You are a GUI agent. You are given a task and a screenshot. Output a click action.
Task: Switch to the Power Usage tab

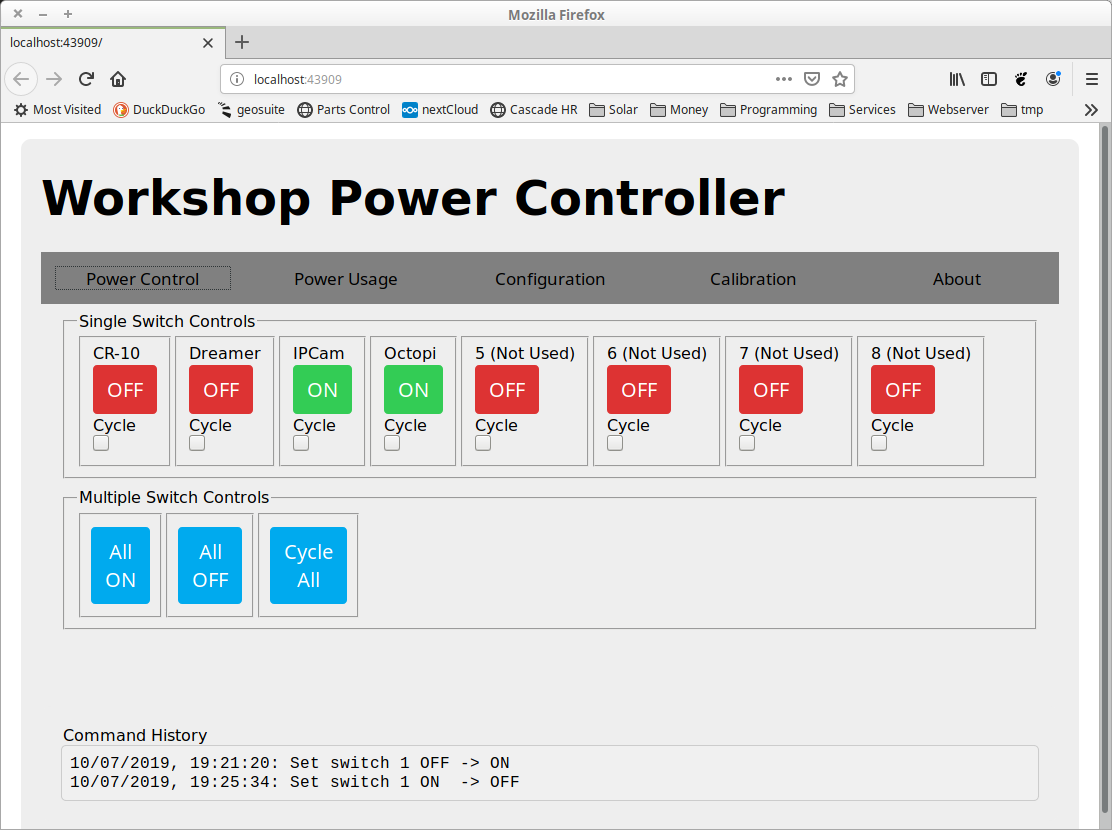[x=346, y=279]
